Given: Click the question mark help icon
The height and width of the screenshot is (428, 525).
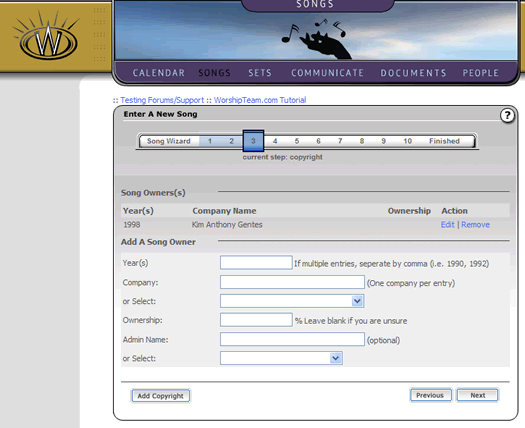Looking at the screenshot, I should [x=507, y=116].
